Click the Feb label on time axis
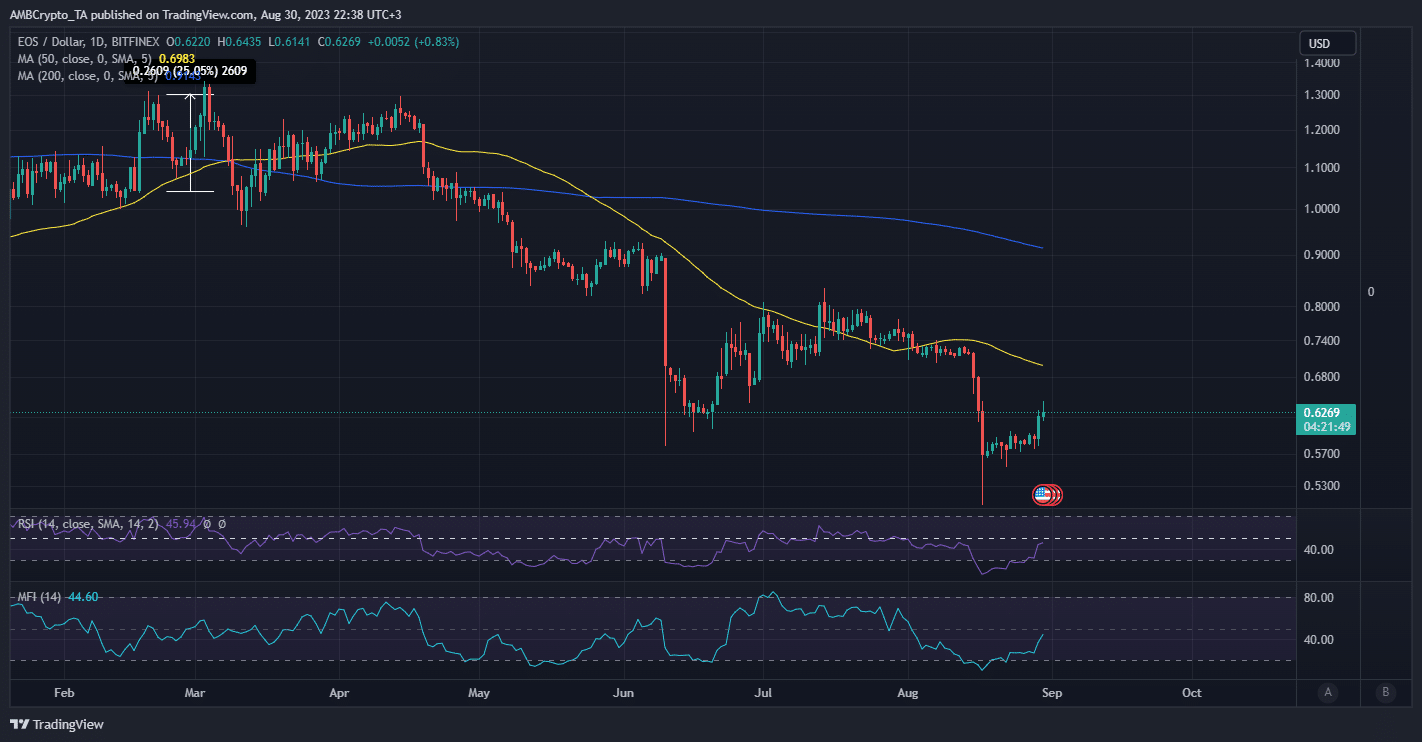This screenshot has height=742, width=1422. click(64, 692)
